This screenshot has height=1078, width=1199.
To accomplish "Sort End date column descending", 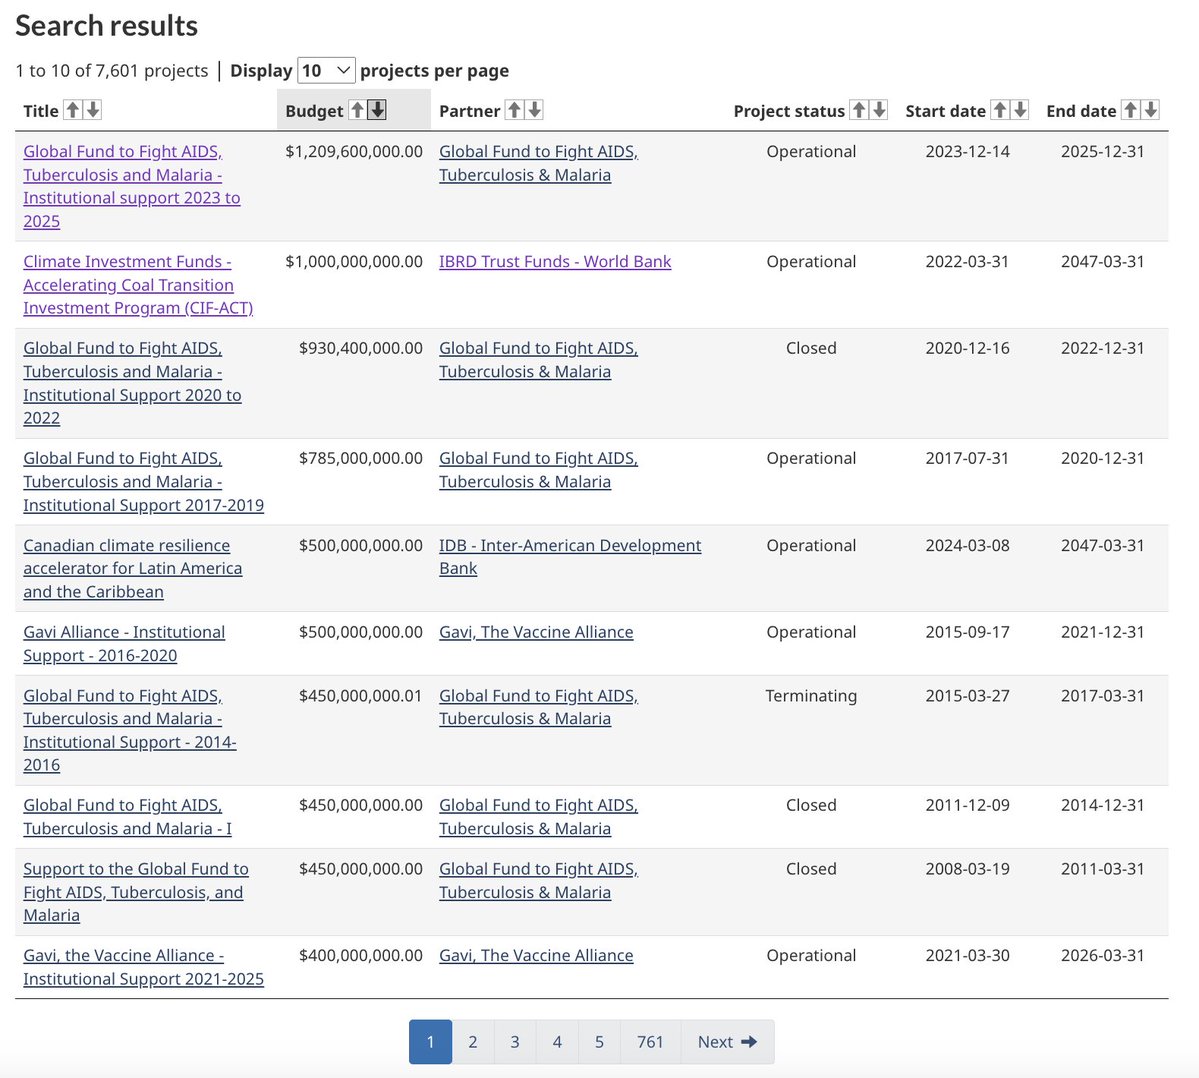I will pyautogui.click(x=1151, y=110).
